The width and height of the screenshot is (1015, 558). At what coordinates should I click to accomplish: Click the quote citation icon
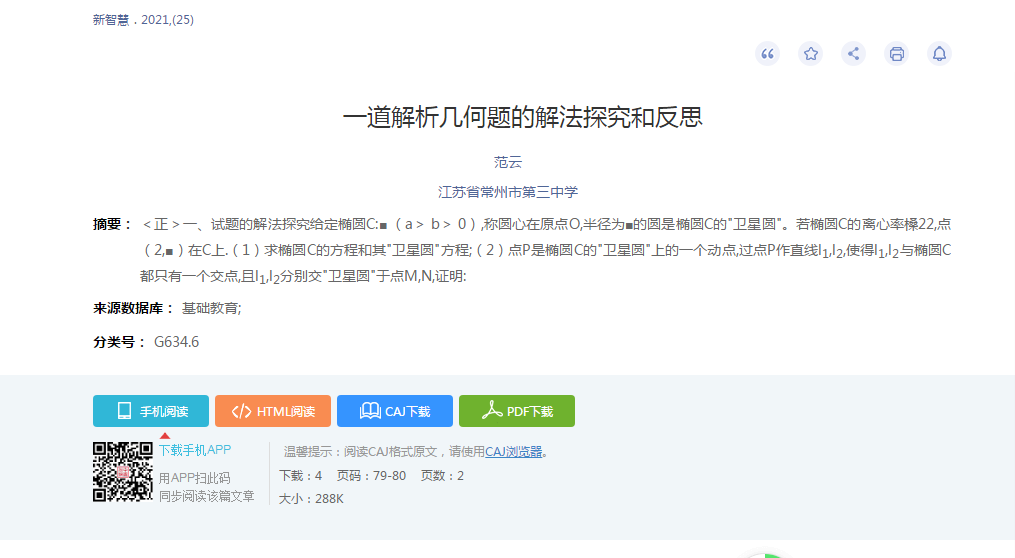768,54
